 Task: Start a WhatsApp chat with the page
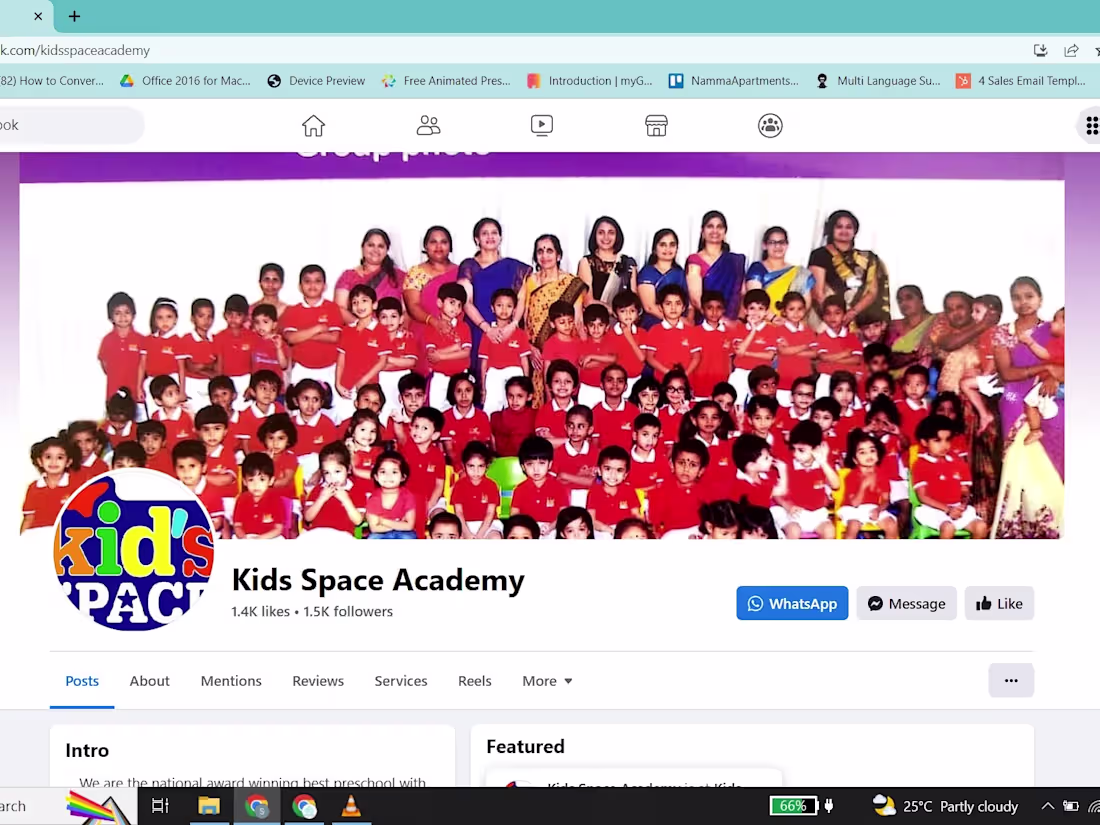click(x=792, y=603)
